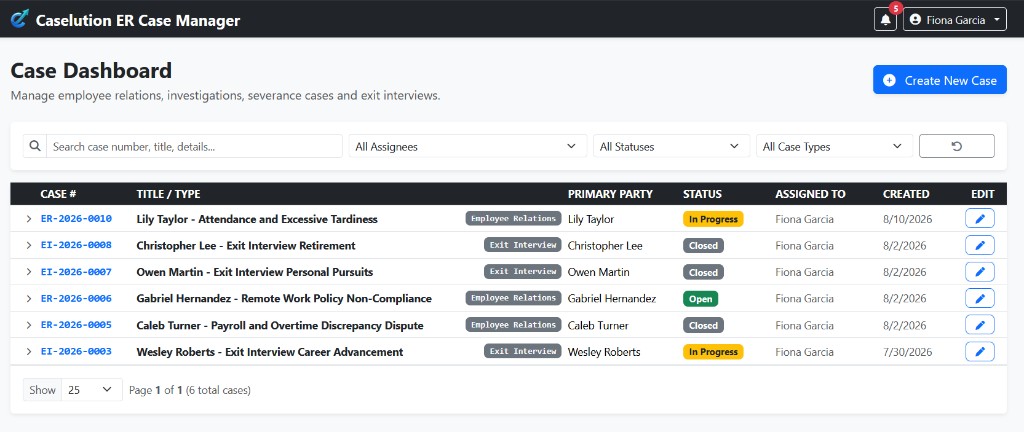The width and height of the screenshot is (1024, 432).
Task: Click title Christopher Lee - Exit Interview Retirement
Action: coord(246,245)
